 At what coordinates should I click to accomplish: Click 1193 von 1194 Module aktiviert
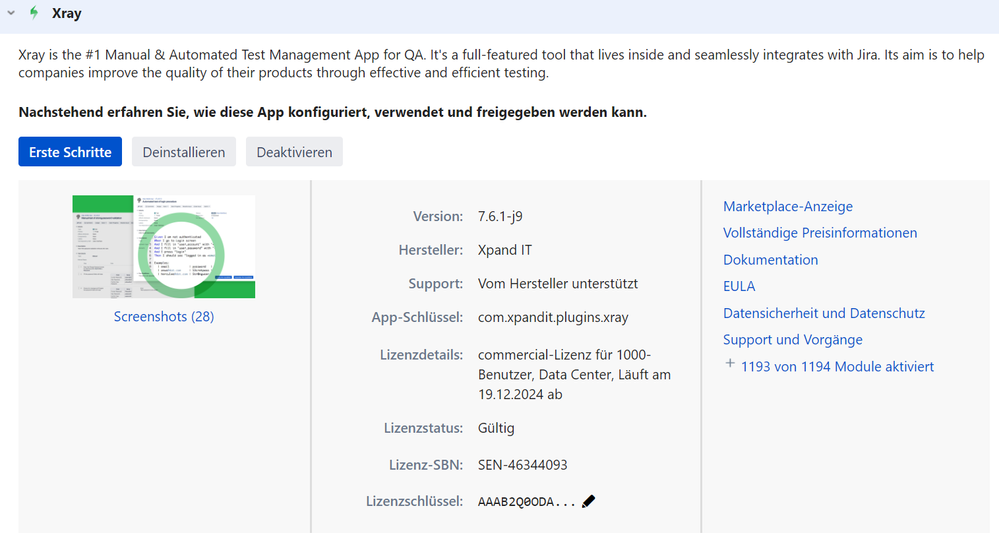[x=837, y=367]
